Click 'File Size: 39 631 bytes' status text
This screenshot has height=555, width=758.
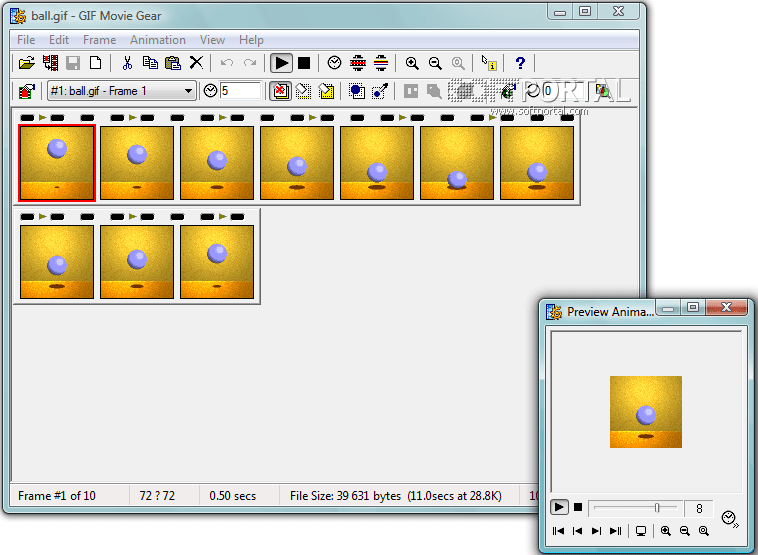pos(345,496)
